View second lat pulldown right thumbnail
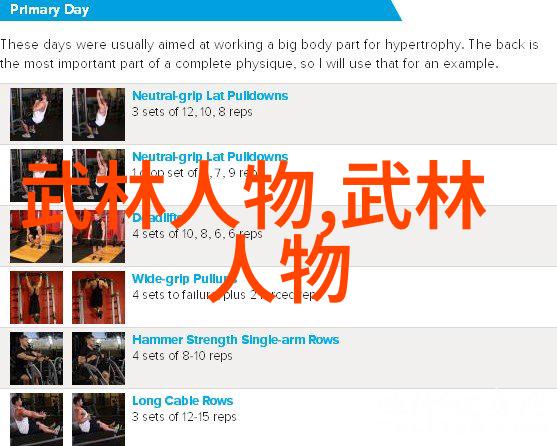Screen dimensions: 557x446 98,175
